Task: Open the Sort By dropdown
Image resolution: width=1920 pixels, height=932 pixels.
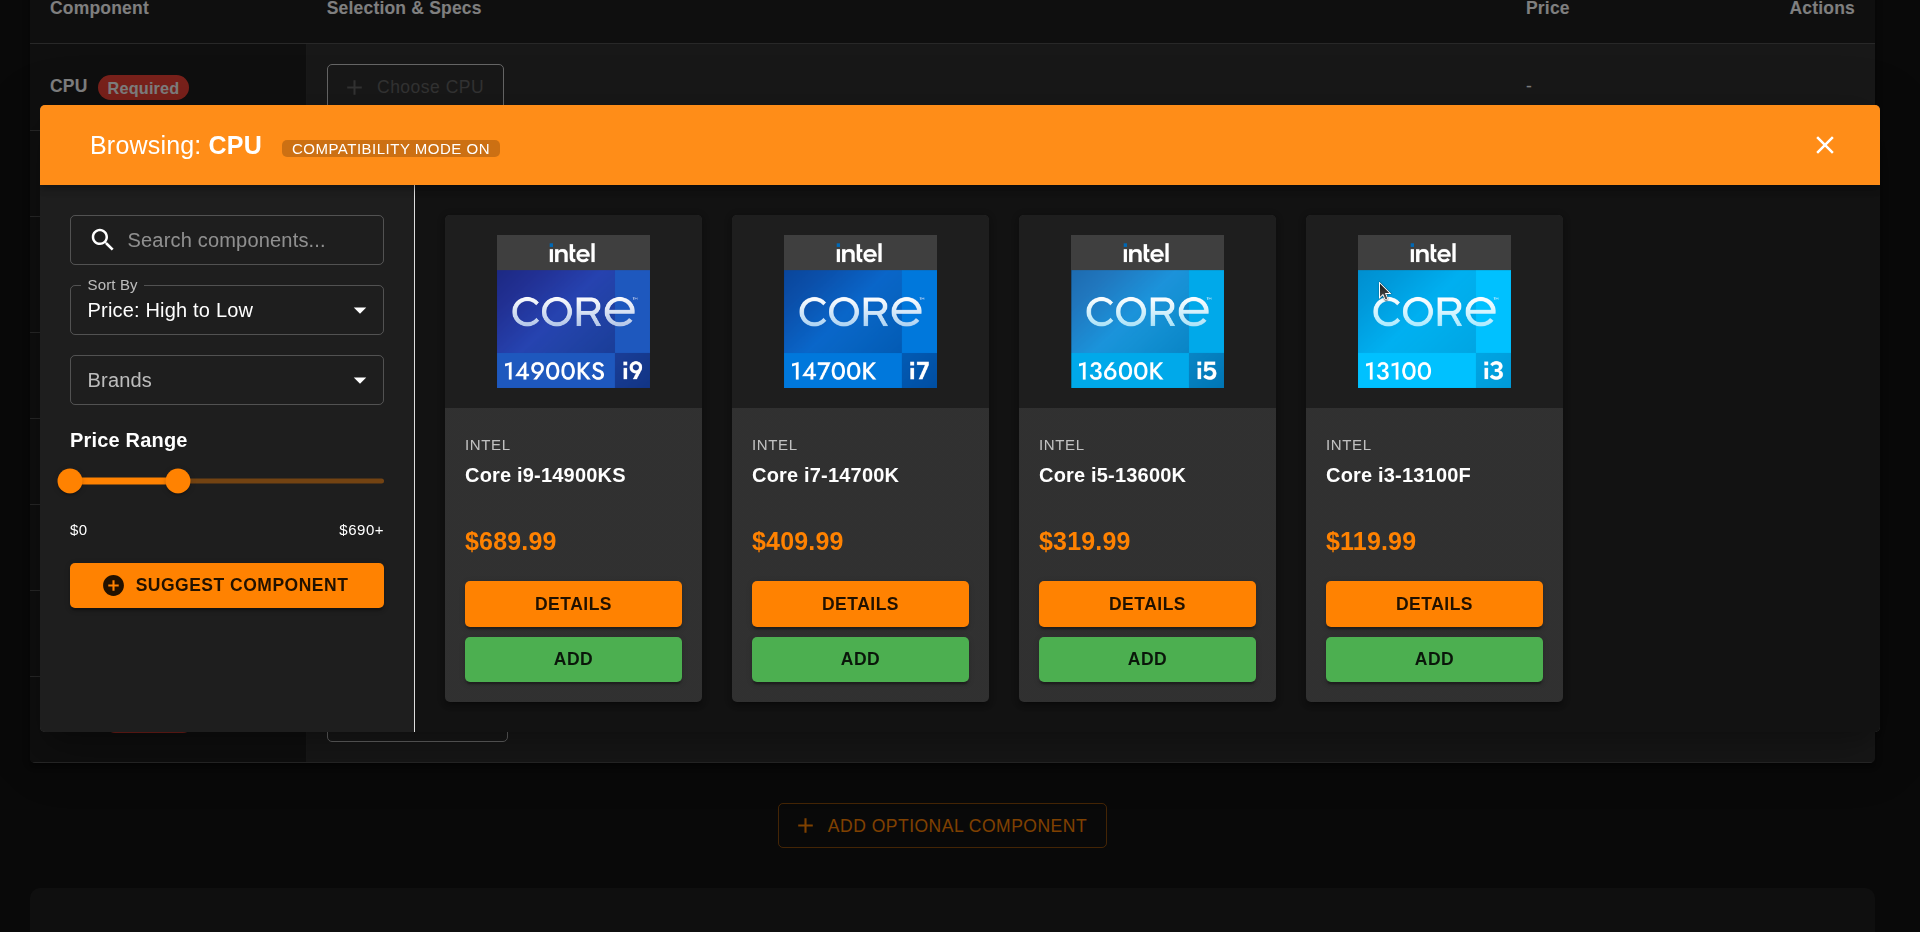Action: 226,310
